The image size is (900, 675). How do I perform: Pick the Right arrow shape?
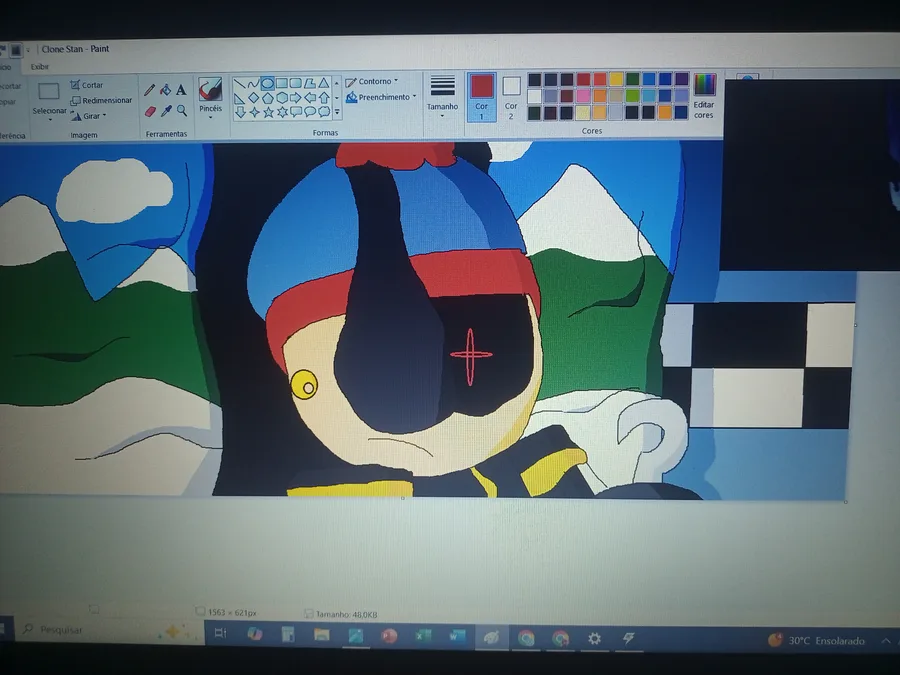(296, 98)
